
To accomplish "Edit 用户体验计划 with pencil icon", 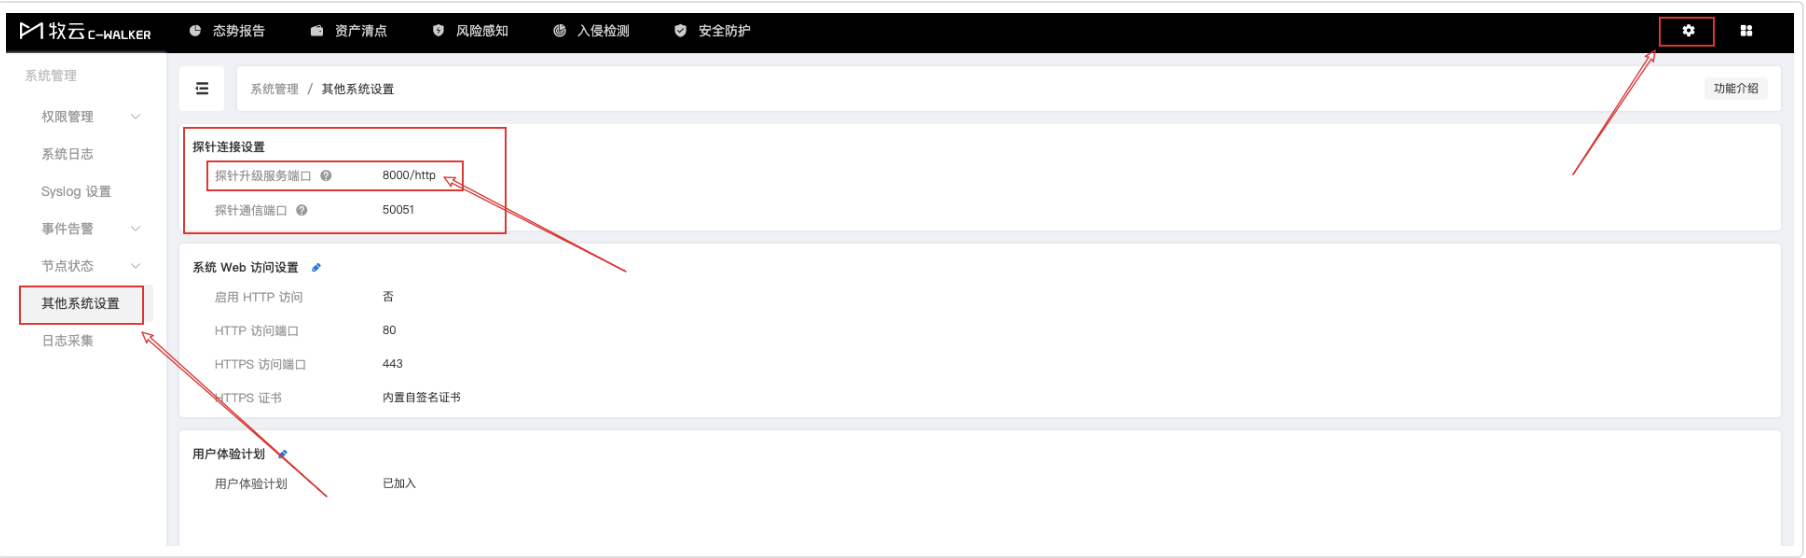I will coord(282,454).
